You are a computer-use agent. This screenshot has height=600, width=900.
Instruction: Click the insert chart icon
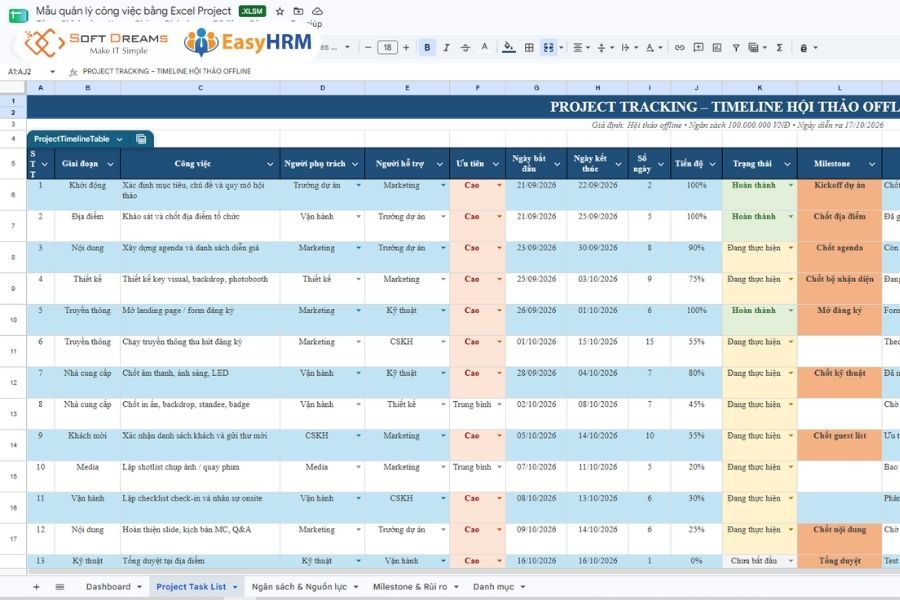717,48
